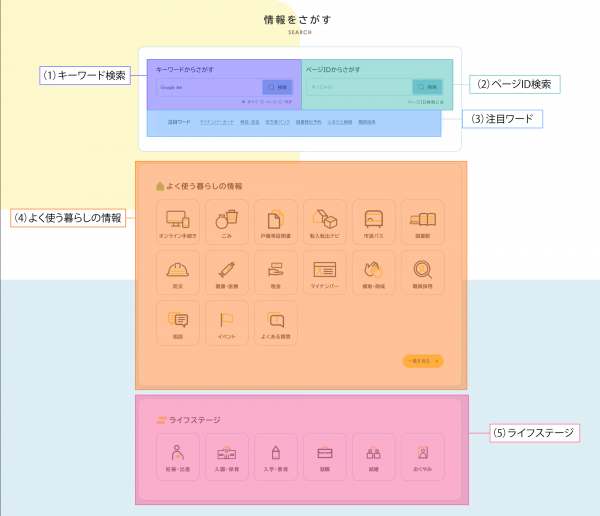This screenshot has height=516, width=600.
Task: Click the 一覧を見る button
Action: [423, 361]
